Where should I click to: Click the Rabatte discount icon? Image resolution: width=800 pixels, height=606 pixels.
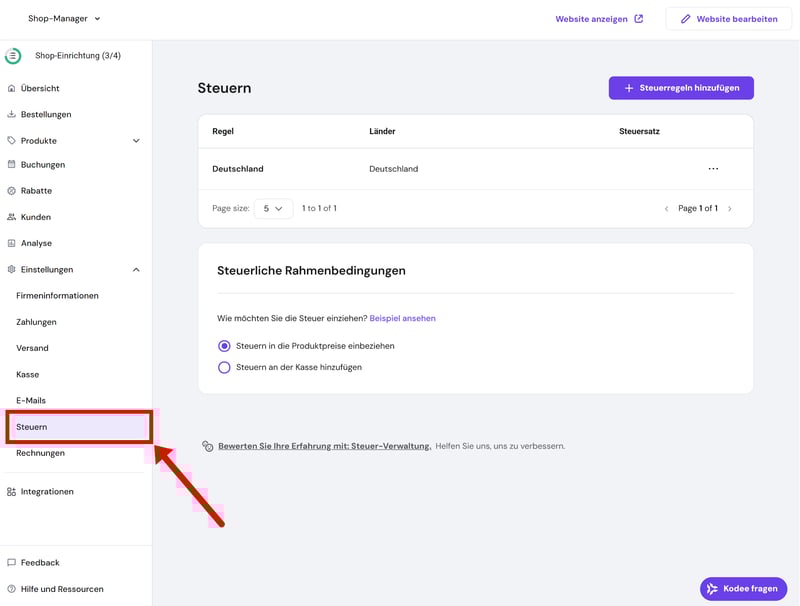12,190
